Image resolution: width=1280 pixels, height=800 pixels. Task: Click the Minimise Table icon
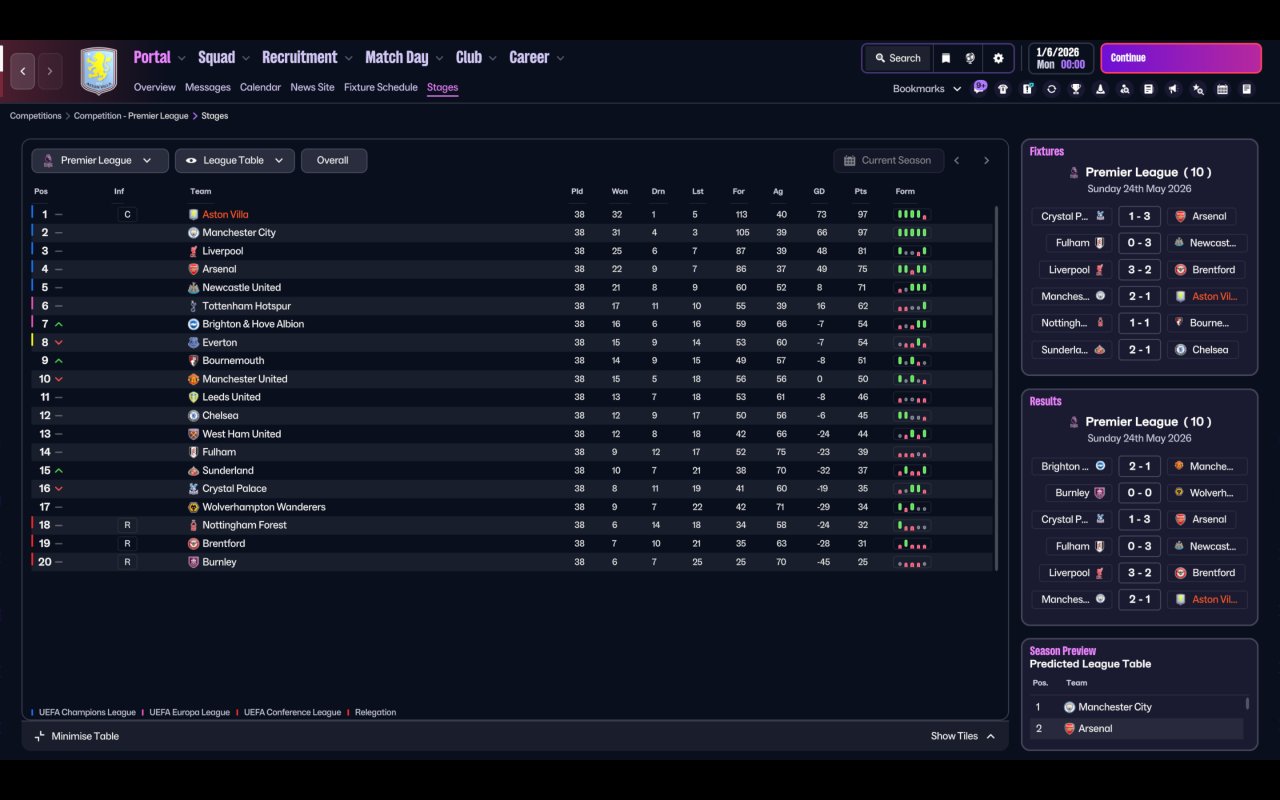(40, 736)
